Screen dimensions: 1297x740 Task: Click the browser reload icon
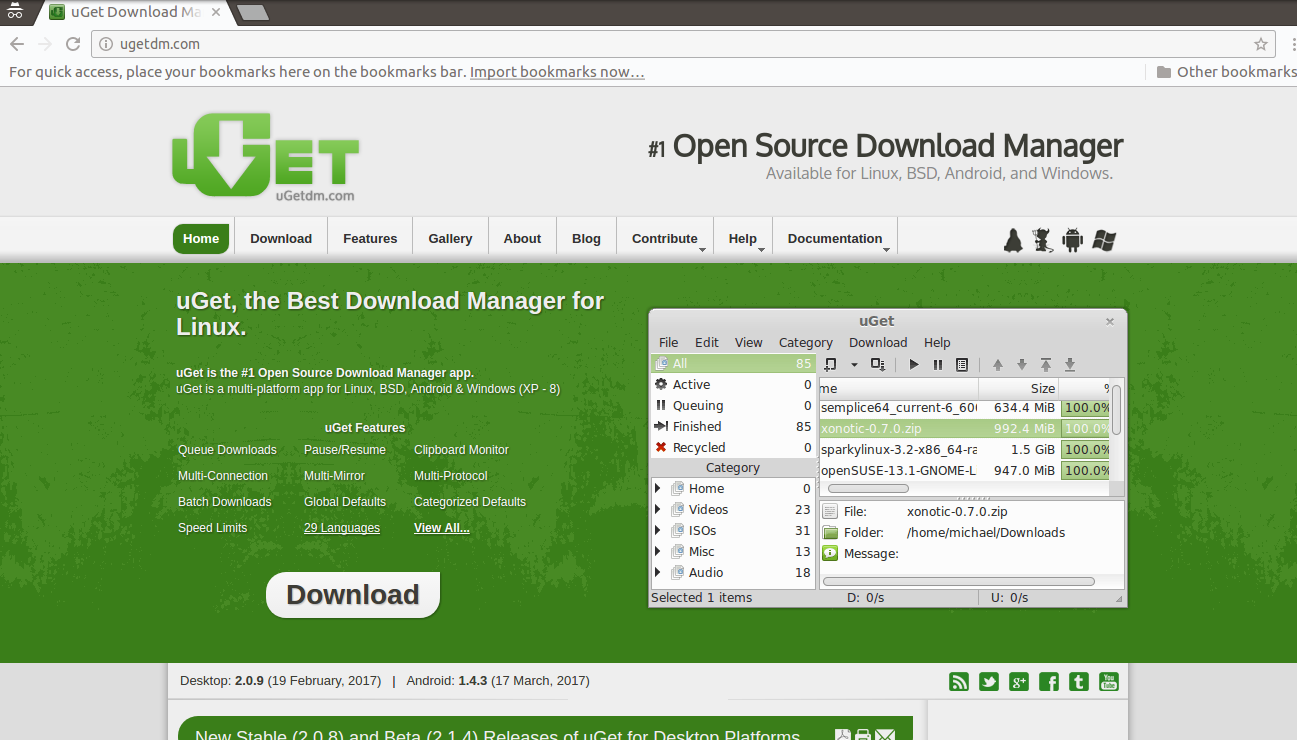[73, 44]
